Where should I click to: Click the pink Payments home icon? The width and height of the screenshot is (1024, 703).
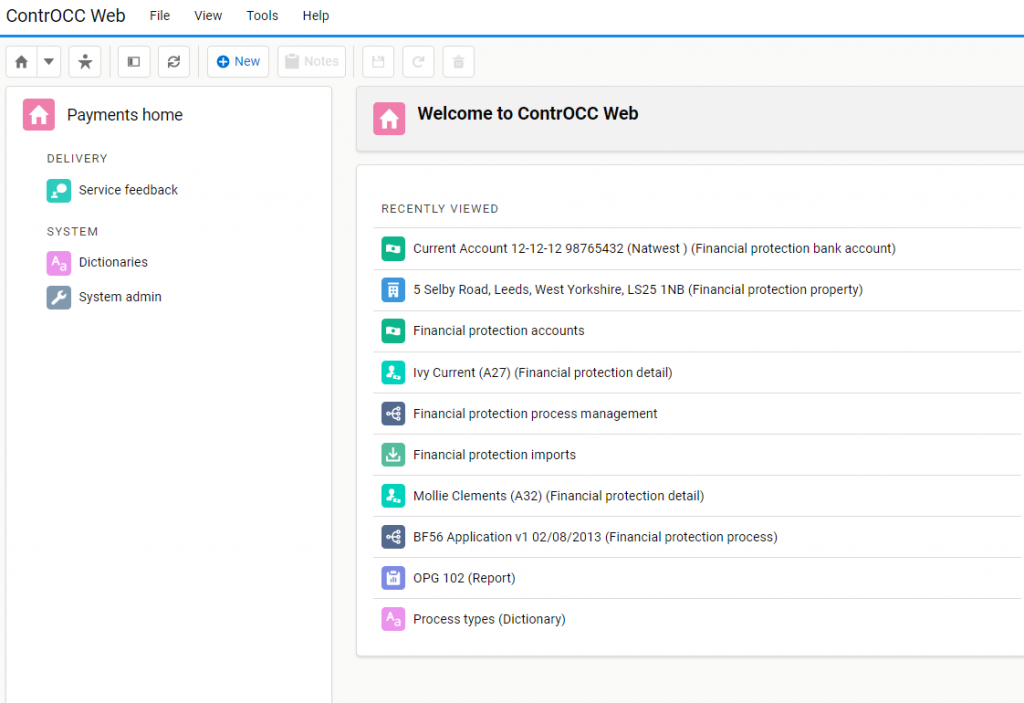pyautogui.click(x=39, y=115)
